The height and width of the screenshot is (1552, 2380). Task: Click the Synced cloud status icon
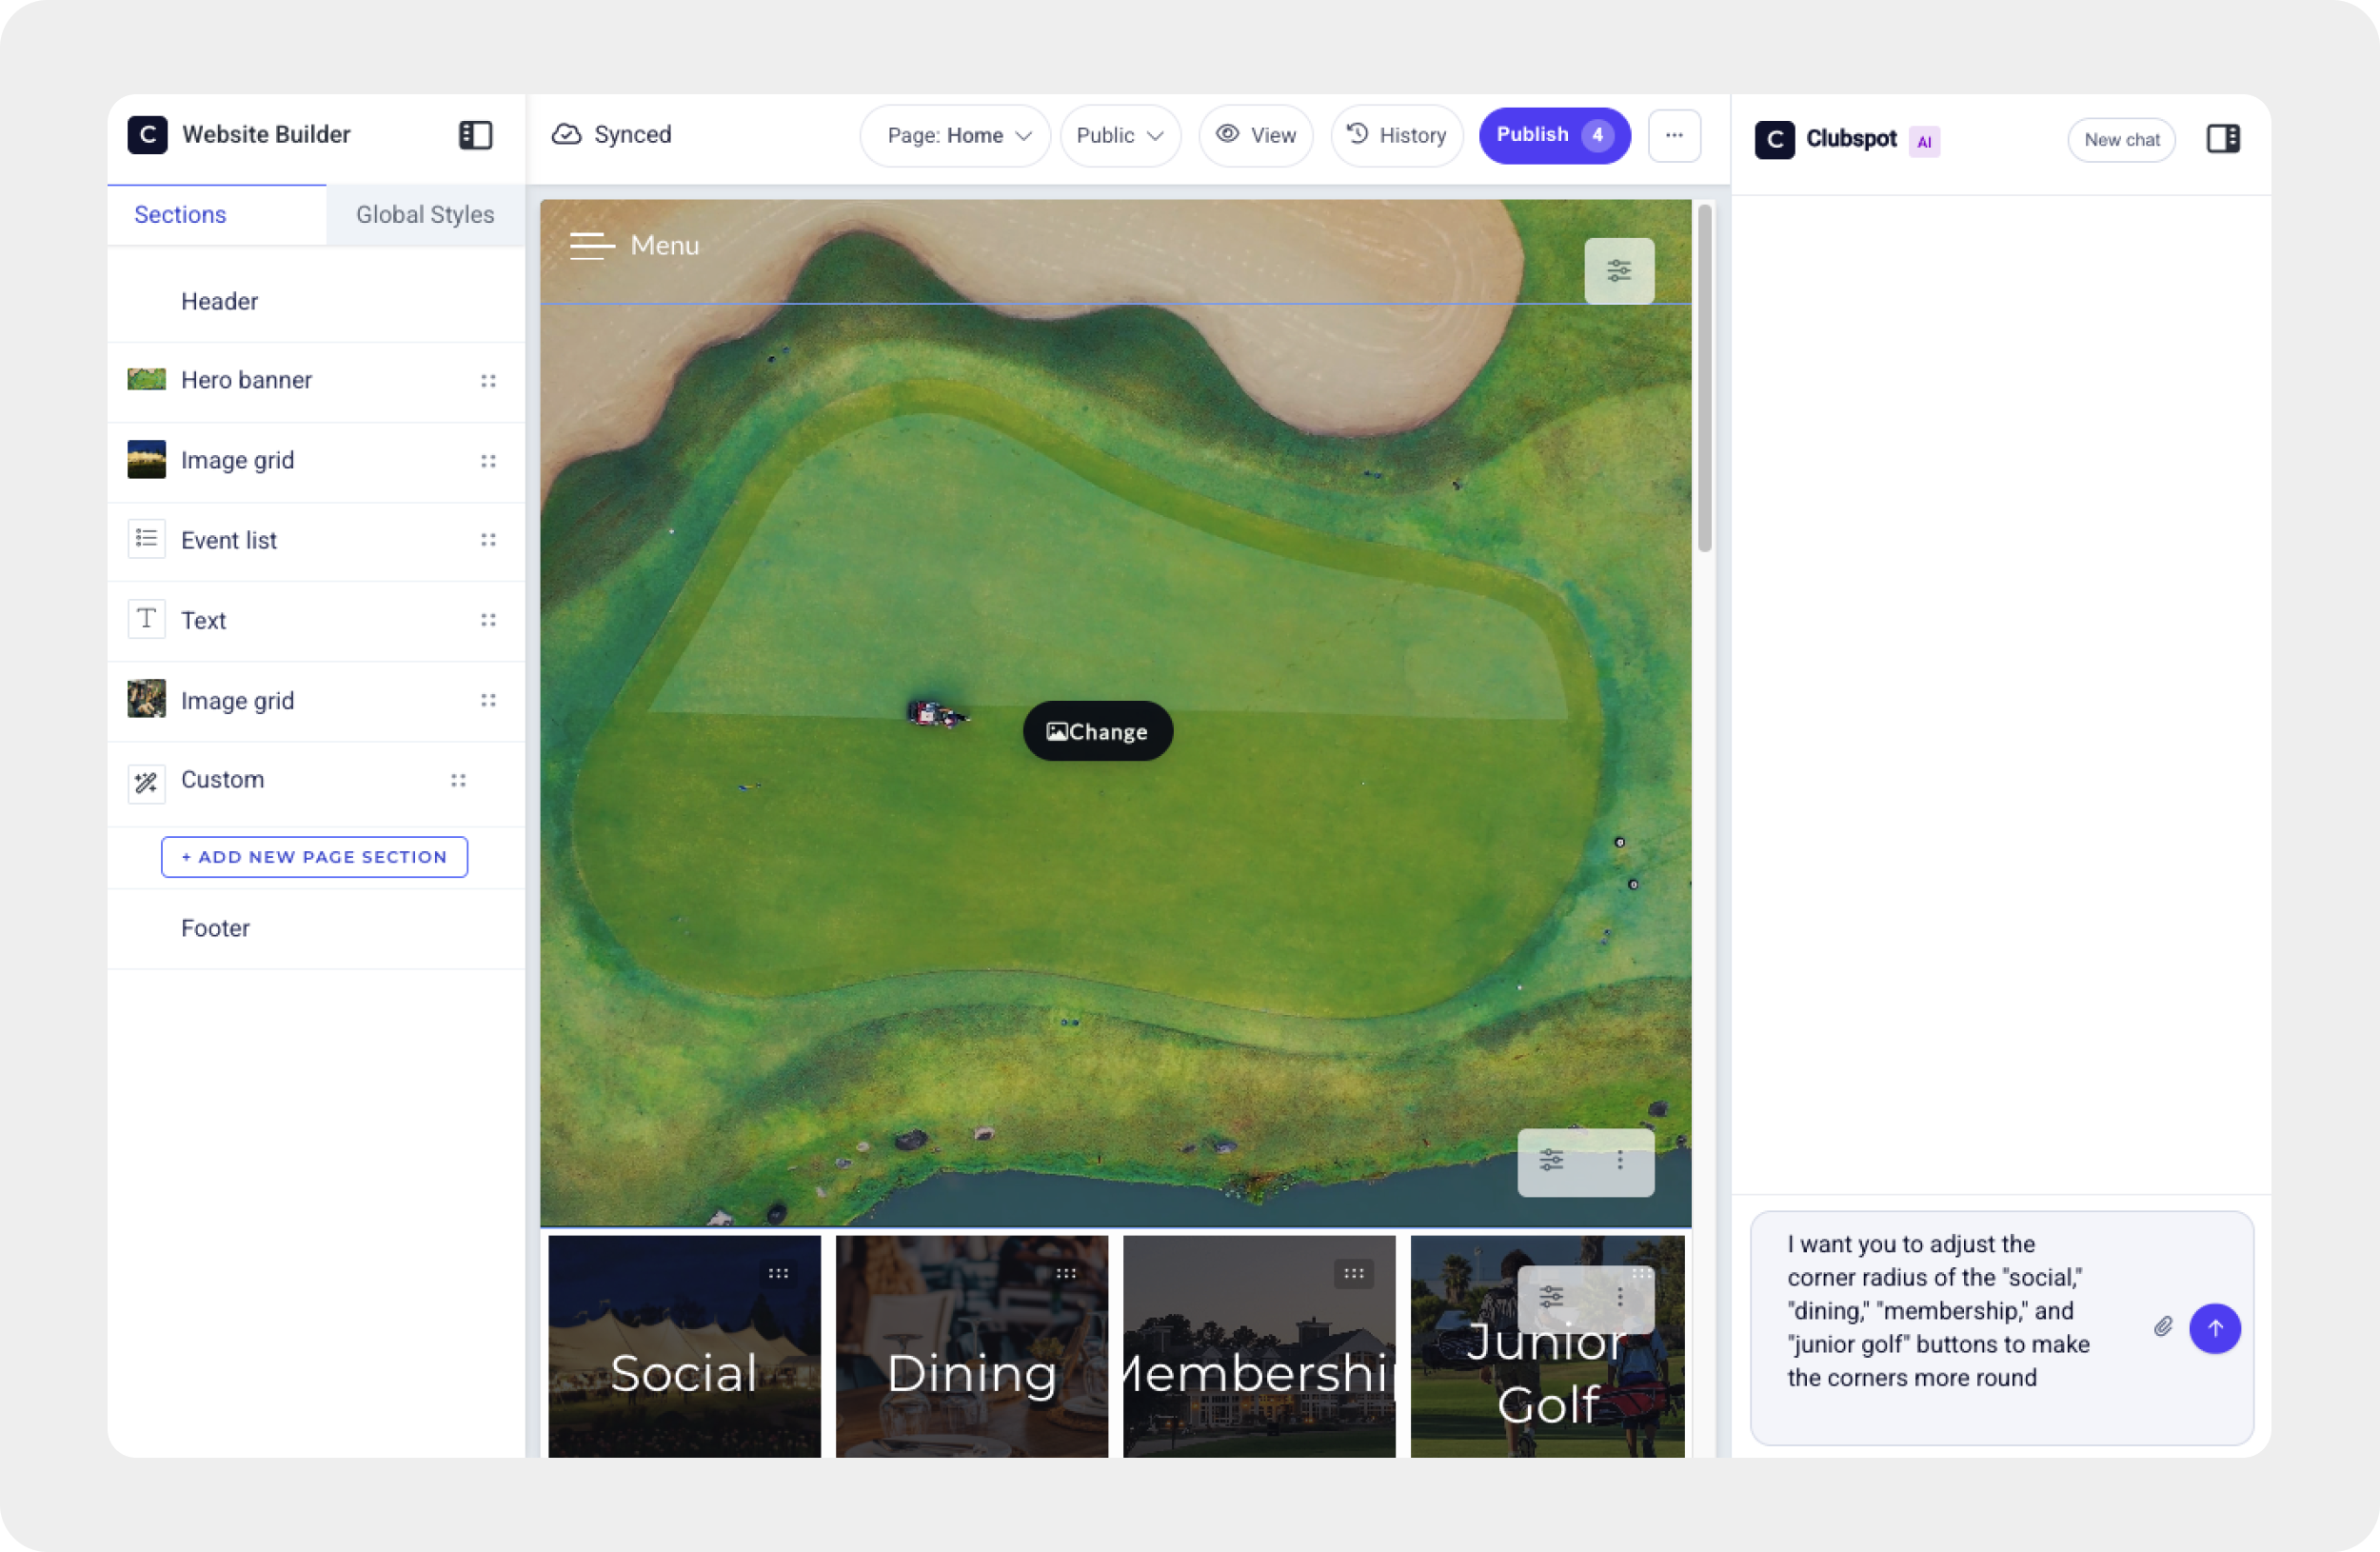tap(566, 135)
